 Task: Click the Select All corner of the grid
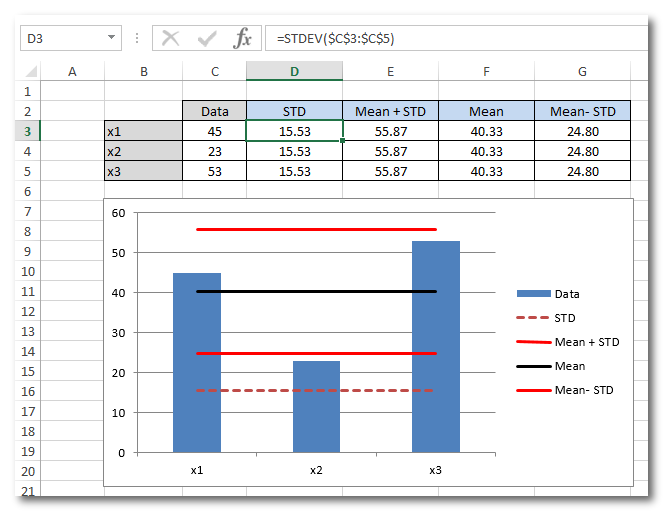[26, 71]
